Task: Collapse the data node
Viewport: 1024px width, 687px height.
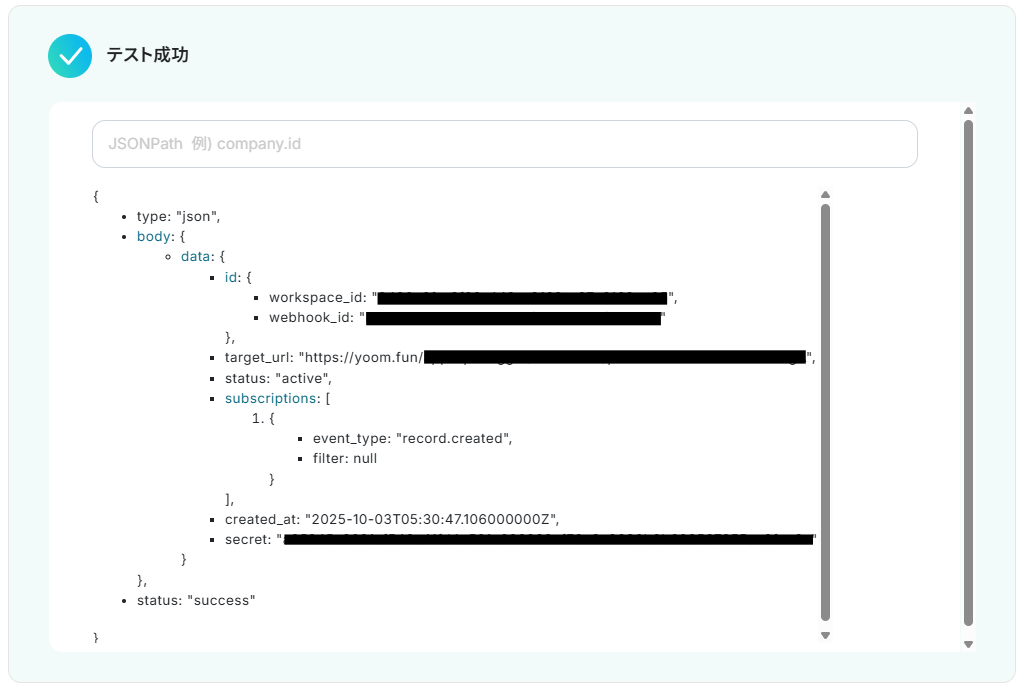Action: click(x=196, y=257)
